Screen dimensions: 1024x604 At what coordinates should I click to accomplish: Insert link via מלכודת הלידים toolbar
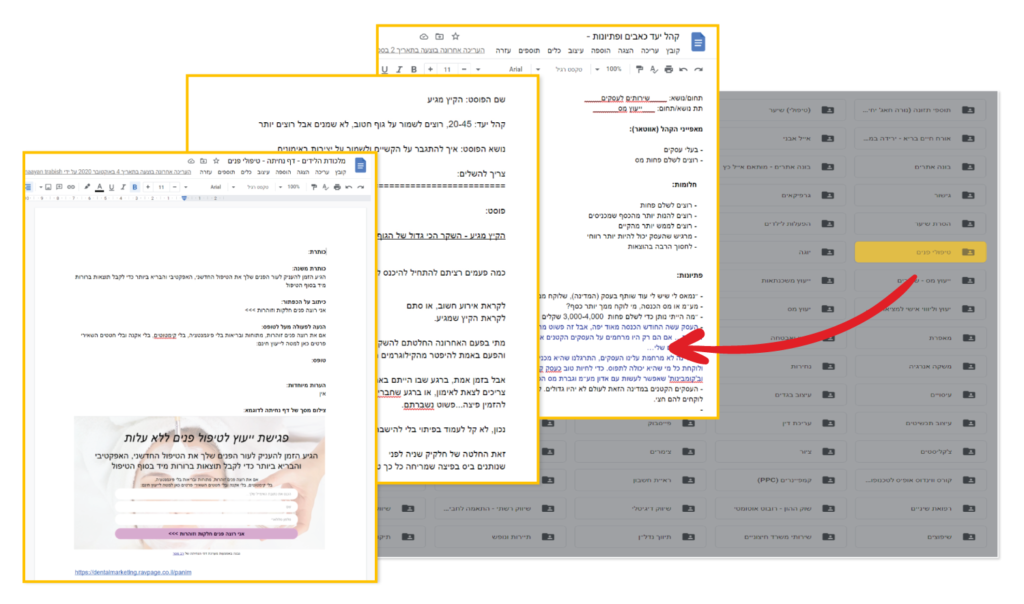tap(71, 187)
